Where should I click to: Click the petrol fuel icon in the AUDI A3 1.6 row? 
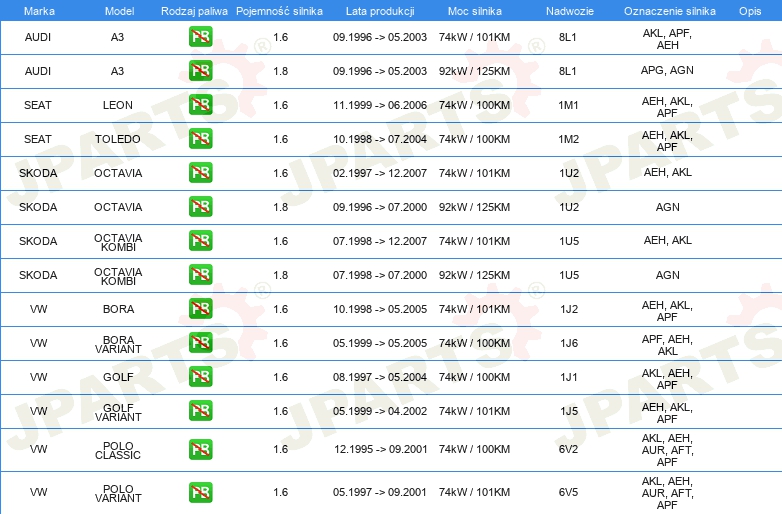pyautogui.click(x=200, y=37)
